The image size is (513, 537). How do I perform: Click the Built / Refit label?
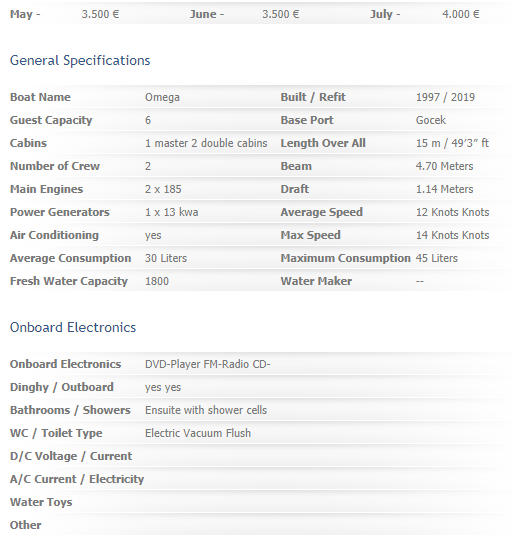point(313,97)
